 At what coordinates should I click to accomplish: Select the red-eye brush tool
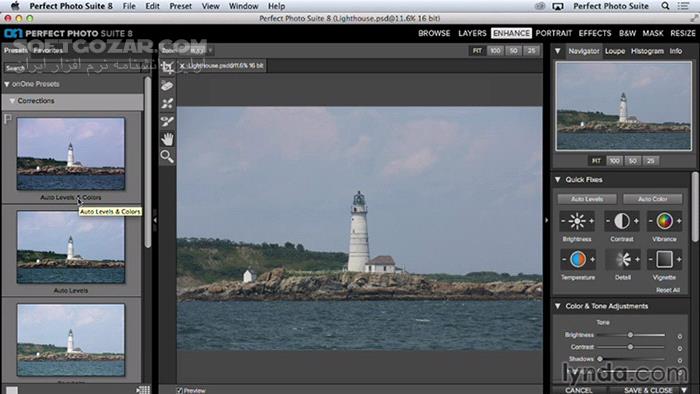tap(167, 121)
